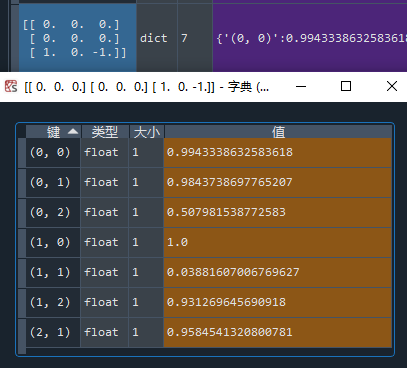Viewport: 407px width, 368px height.
Task: Click the 值 column header
Action: click(278, 132)
